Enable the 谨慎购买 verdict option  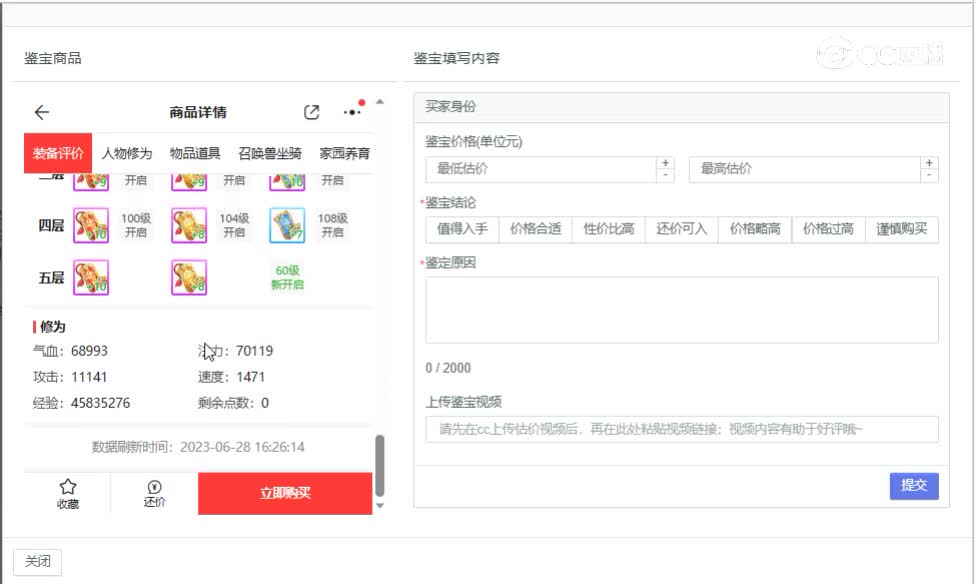click(x=900, y=229)
